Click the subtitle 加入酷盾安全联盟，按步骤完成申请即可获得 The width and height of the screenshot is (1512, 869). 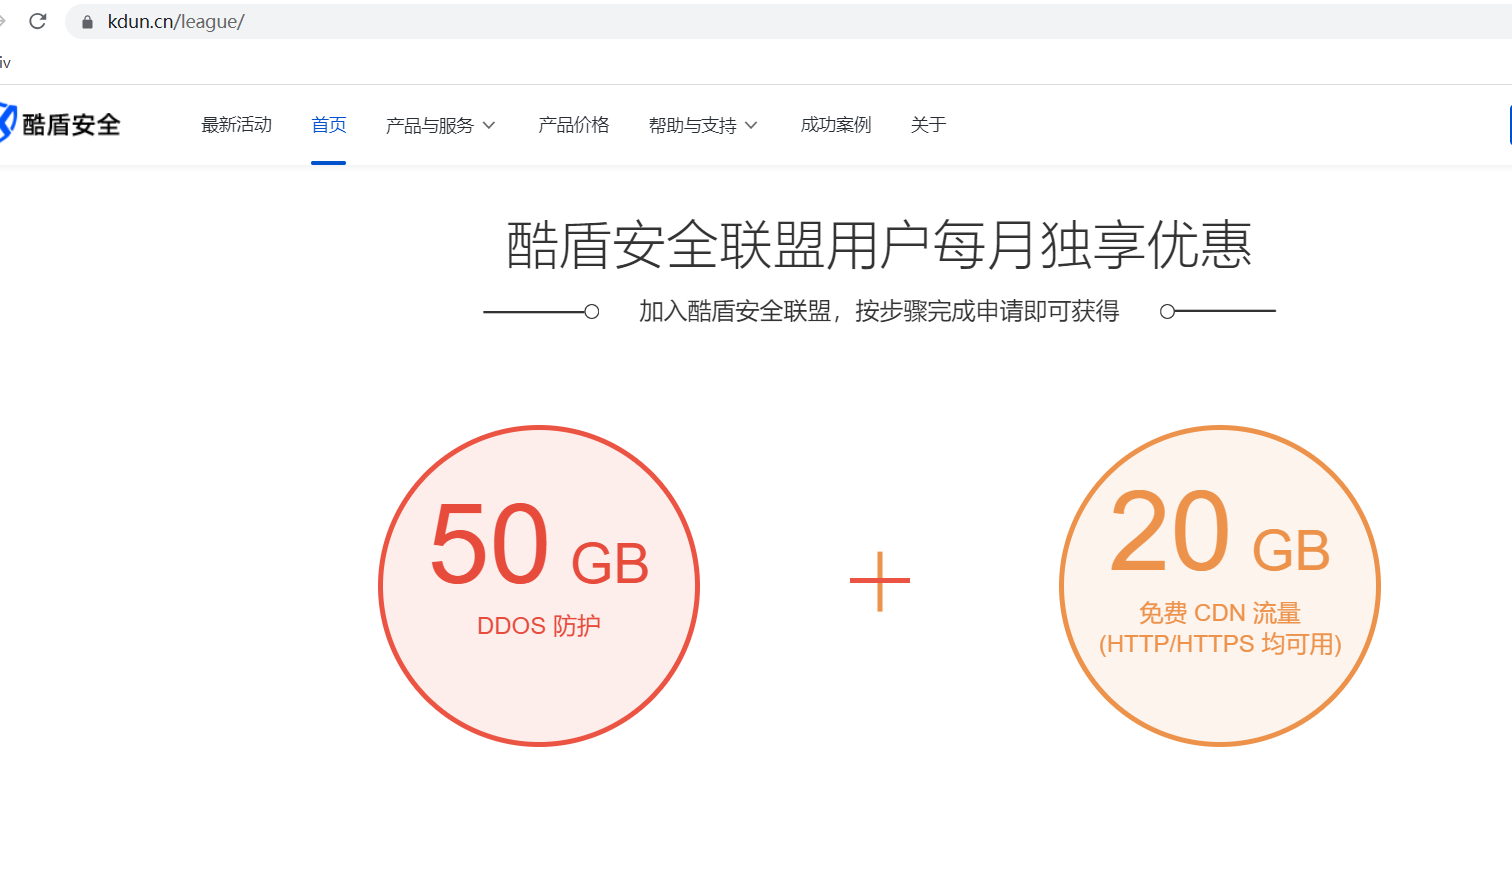879,311
